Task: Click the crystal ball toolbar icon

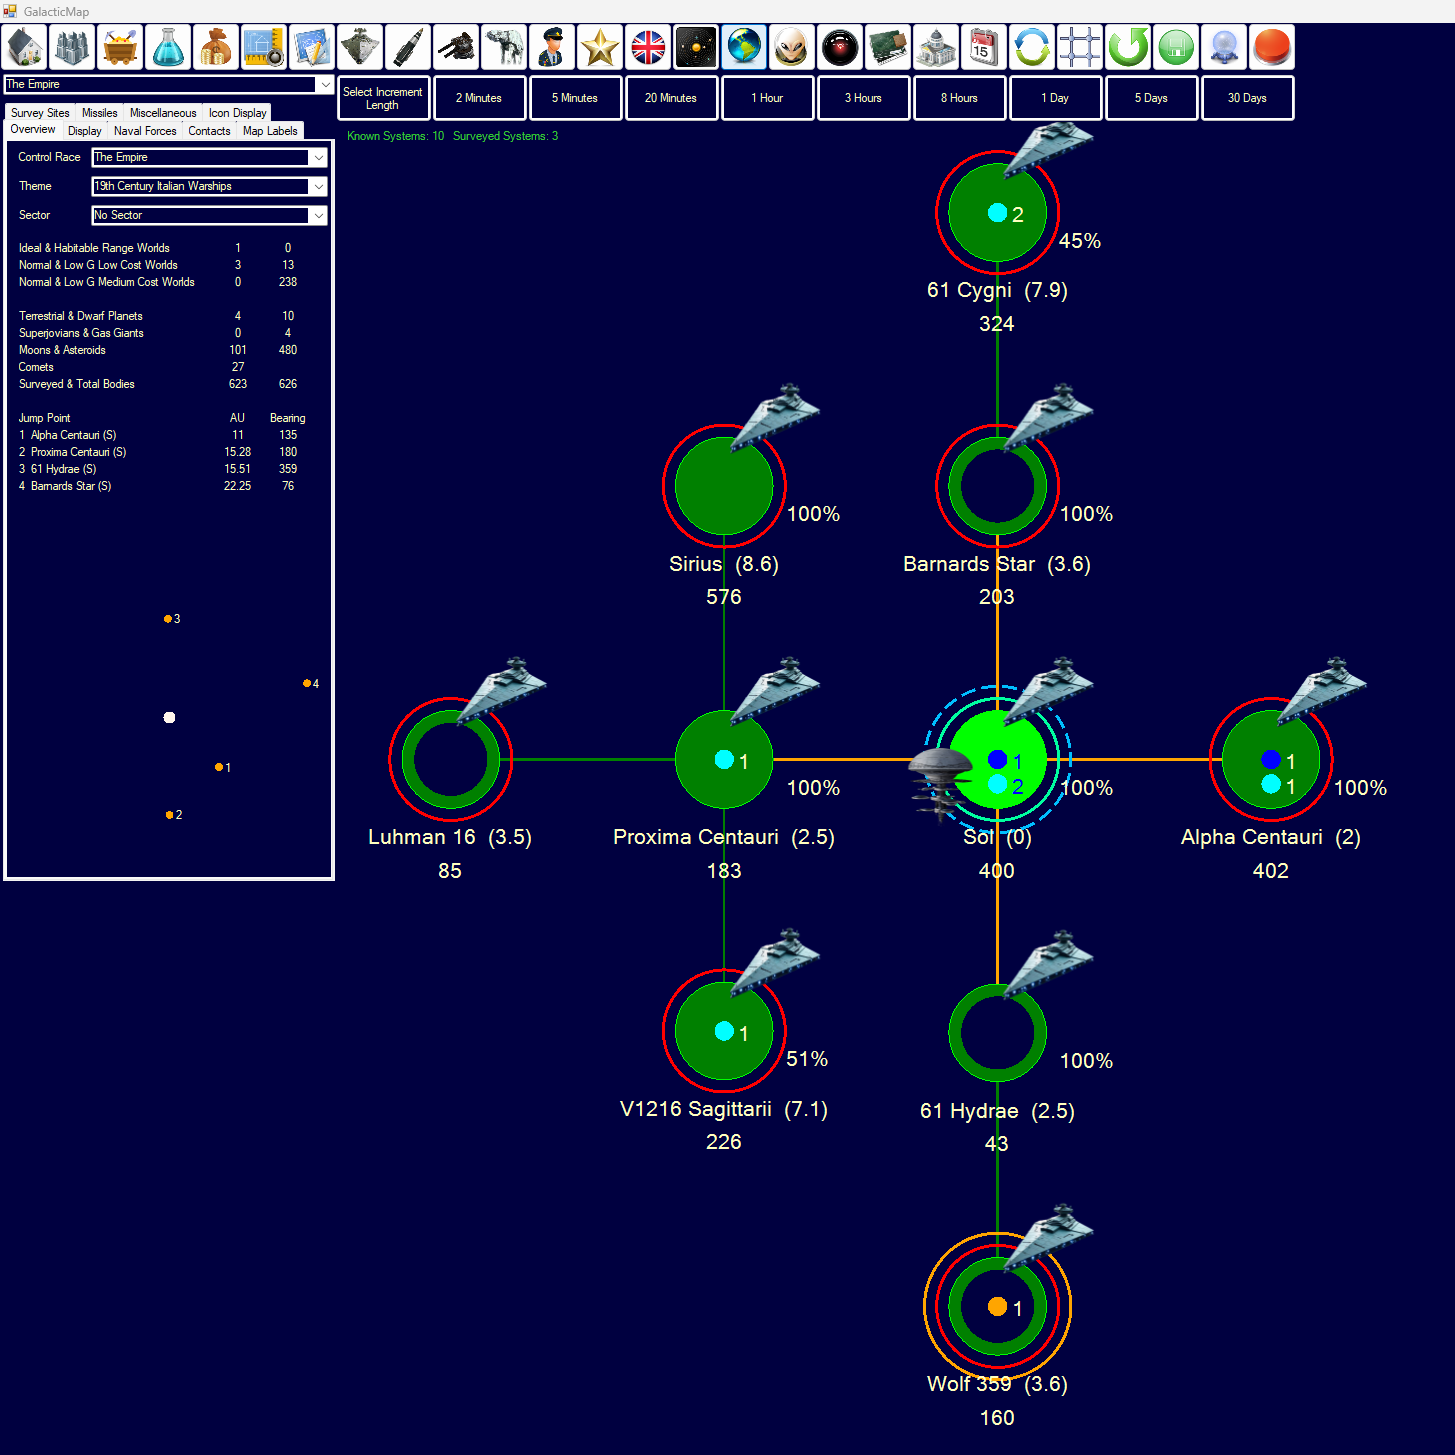Action: (x=1224, y=47)
